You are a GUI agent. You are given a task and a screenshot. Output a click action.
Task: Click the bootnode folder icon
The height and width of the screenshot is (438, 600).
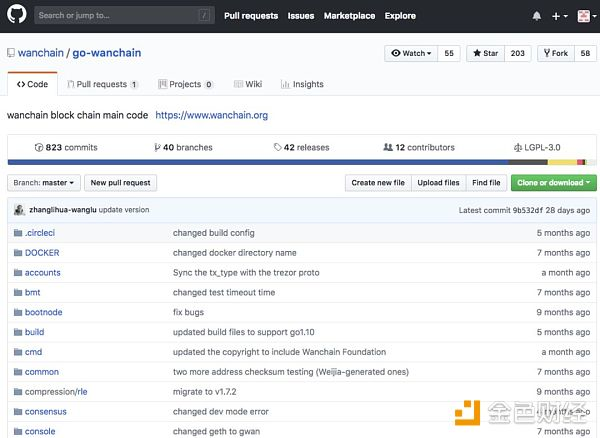click(x=18, y=312)
